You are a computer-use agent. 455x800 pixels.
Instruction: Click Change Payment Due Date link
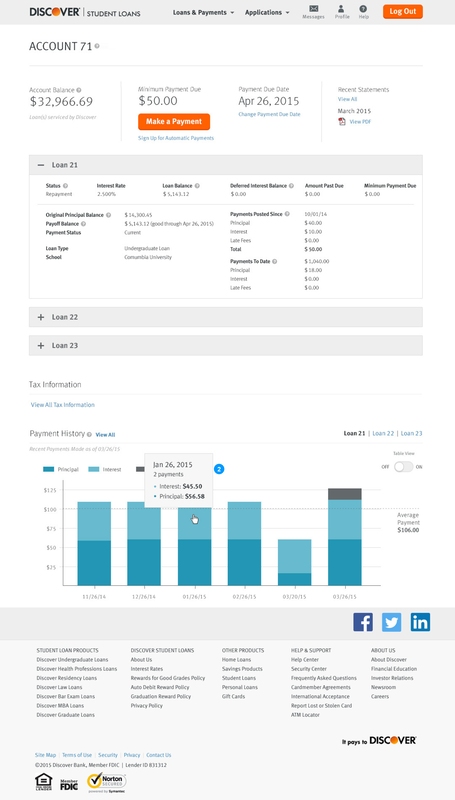[x=269, y=114]
